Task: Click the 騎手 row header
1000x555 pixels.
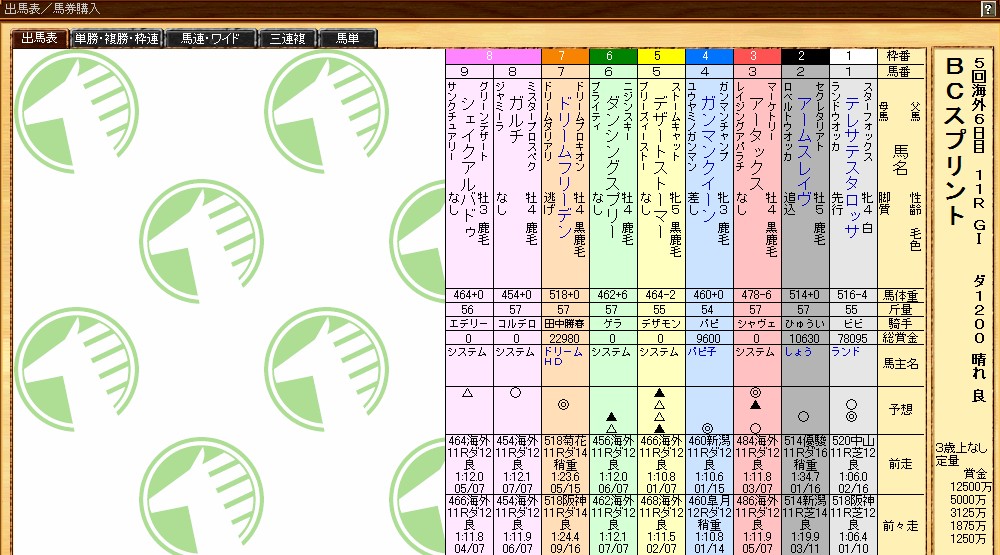Action: (x=901, y=323)
